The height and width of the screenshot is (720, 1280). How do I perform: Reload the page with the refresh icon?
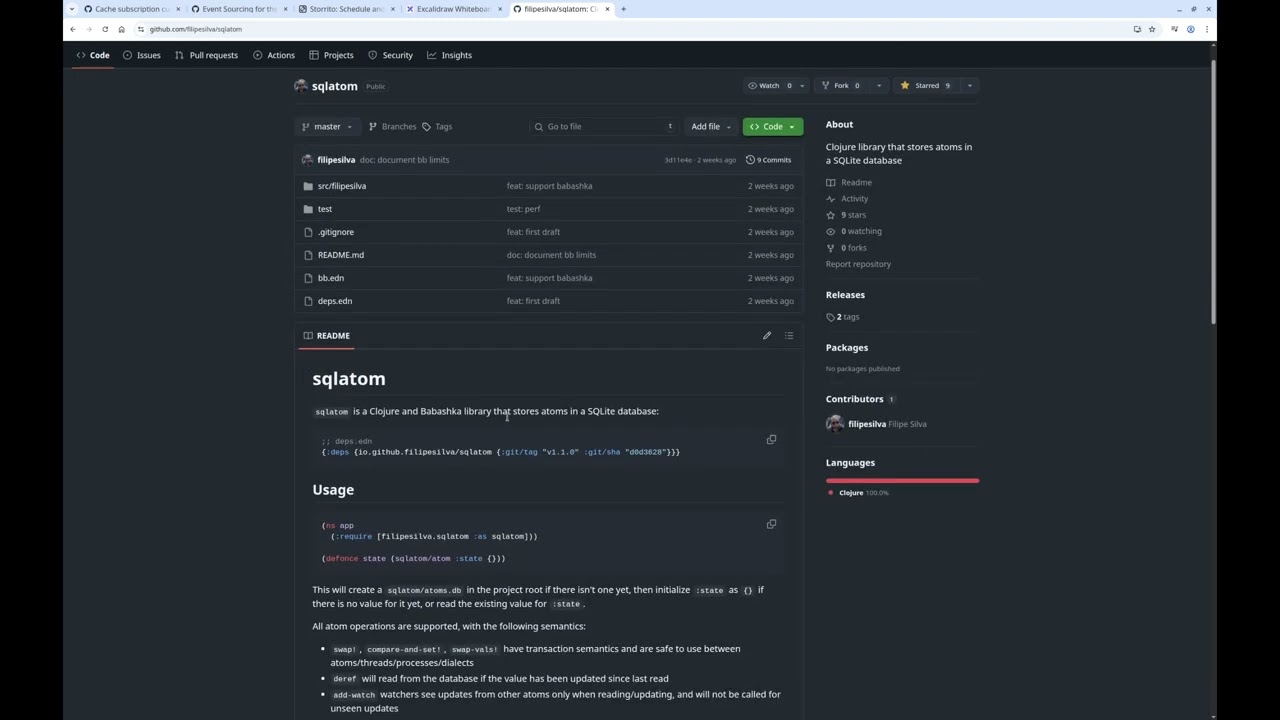coord(105,29)
